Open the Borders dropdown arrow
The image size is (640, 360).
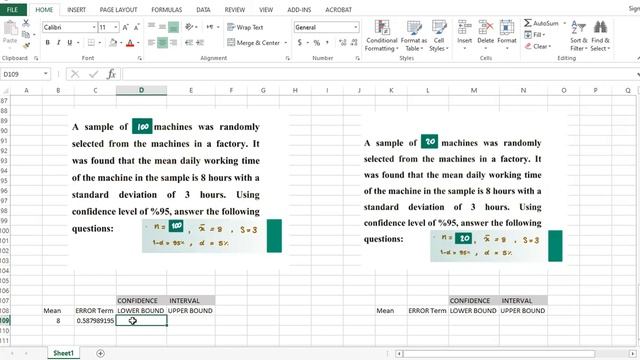point(100,42)
